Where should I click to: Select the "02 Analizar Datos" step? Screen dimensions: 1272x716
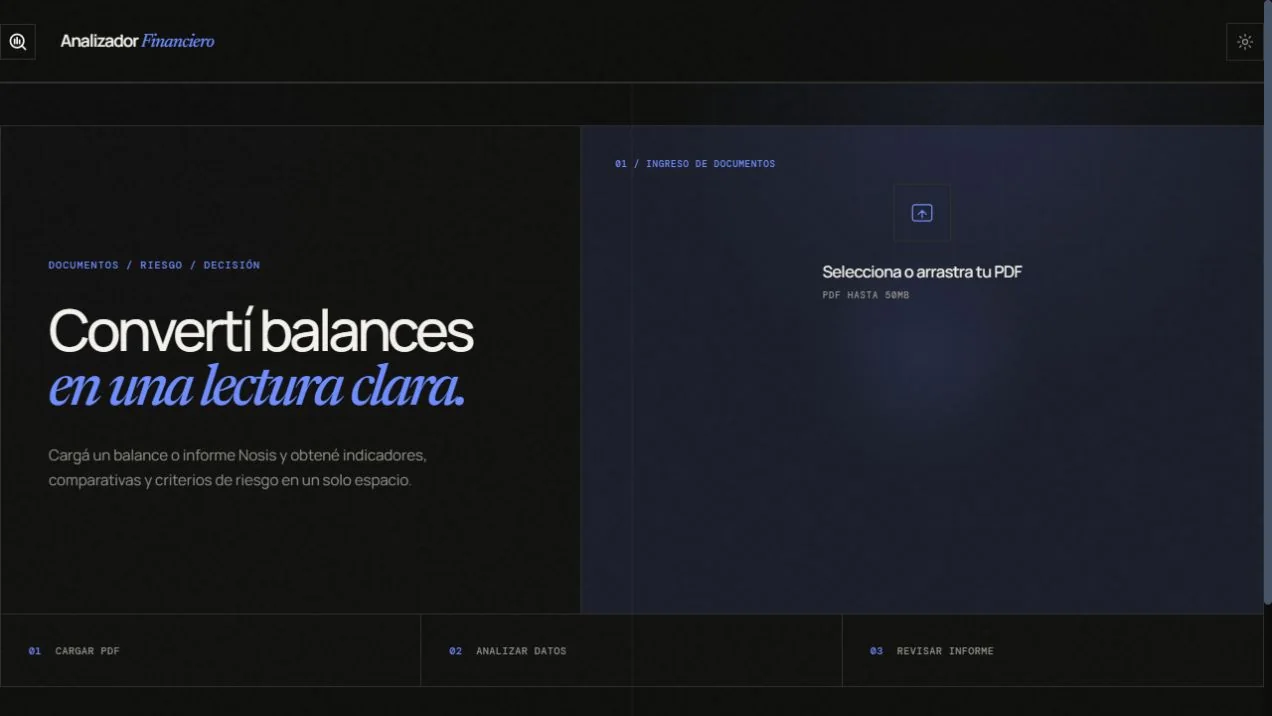click(x=631, y=650)
